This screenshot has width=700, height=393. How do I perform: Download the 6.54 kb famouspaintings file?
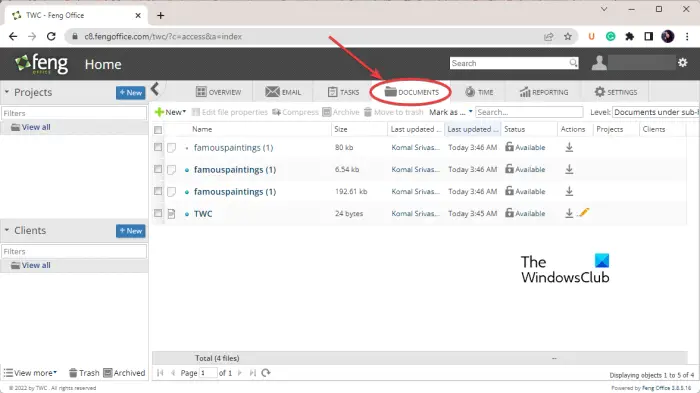[x=569, y=169]
